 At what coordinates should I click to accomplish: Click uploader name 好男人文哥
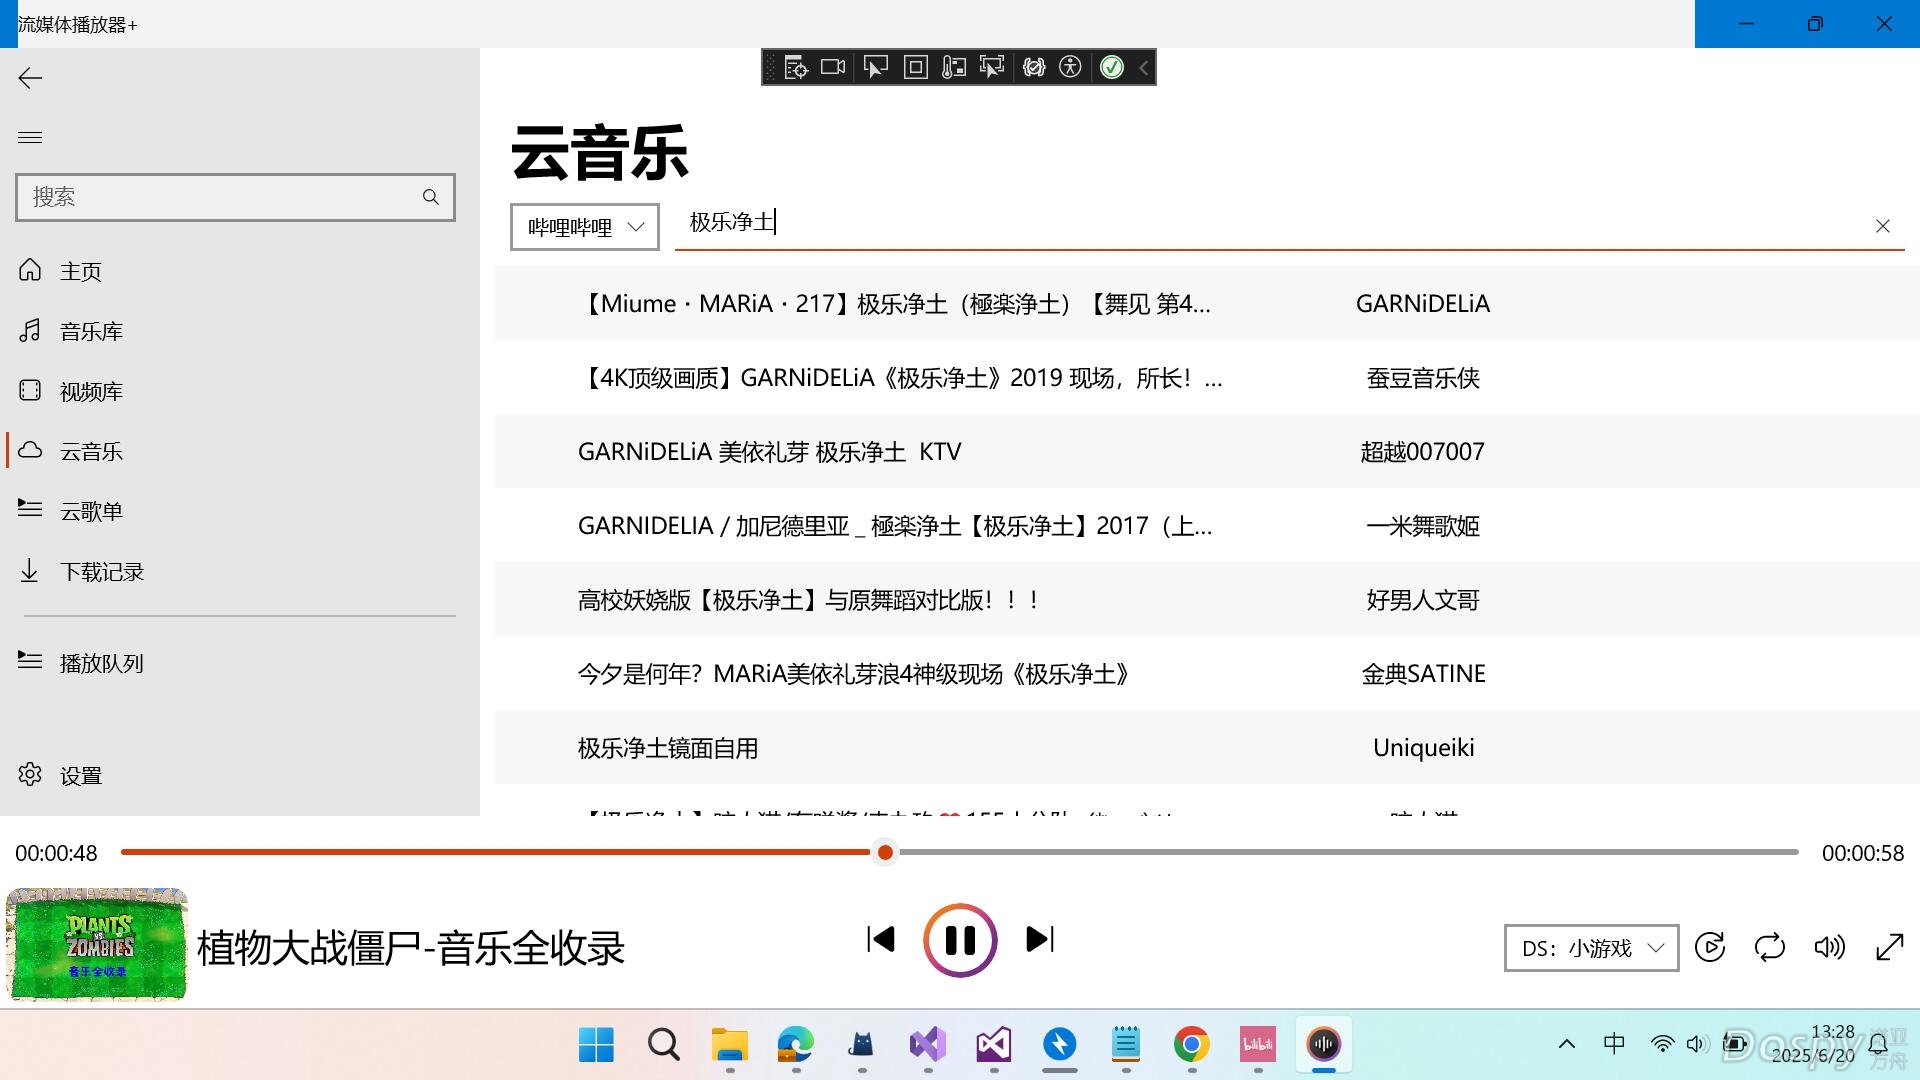pos(1423,600)
